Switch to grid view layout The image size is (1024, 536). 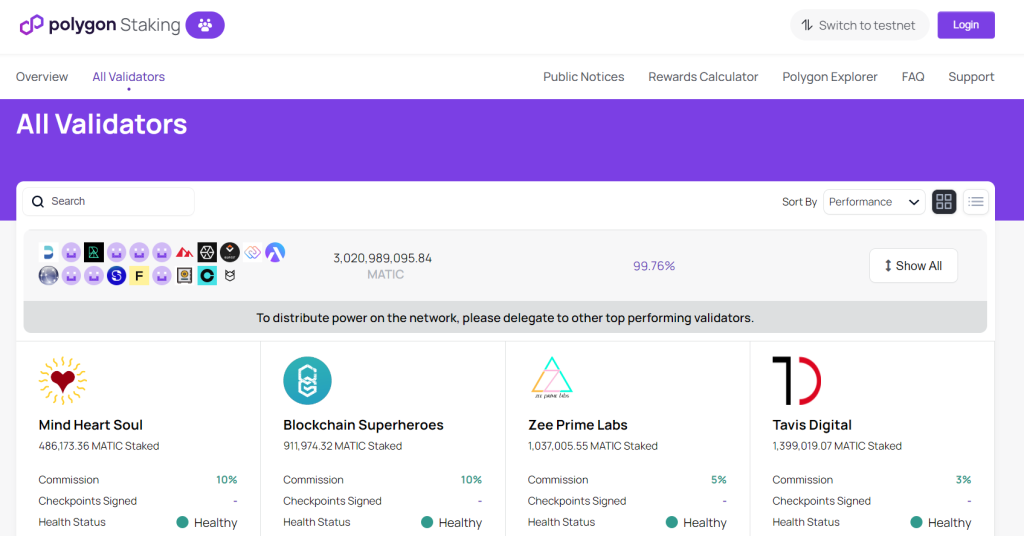(944, 202)
